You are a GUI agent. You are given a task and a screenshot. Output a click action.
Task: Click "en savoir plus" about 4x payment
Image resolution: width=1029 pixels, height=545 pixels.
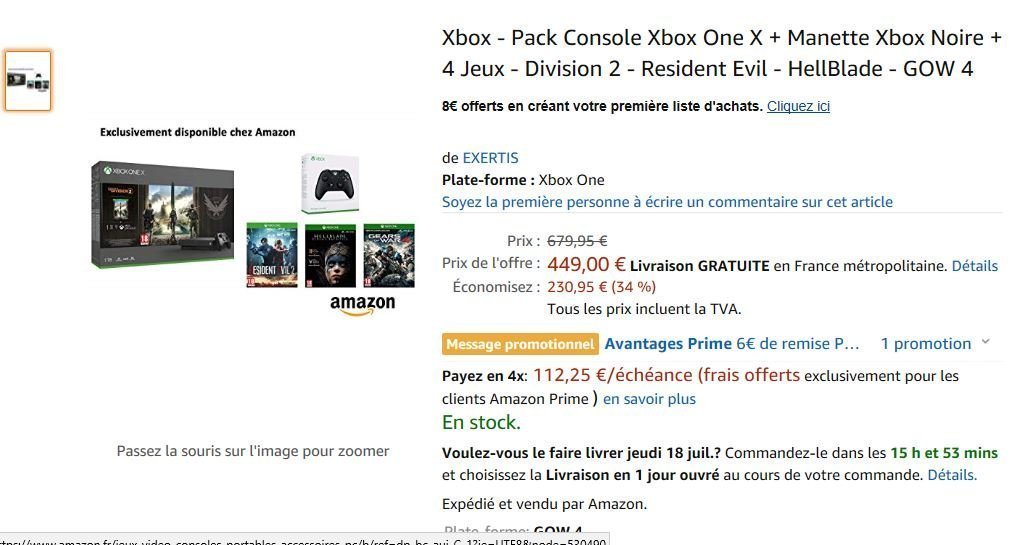click(x=649, y=399)
